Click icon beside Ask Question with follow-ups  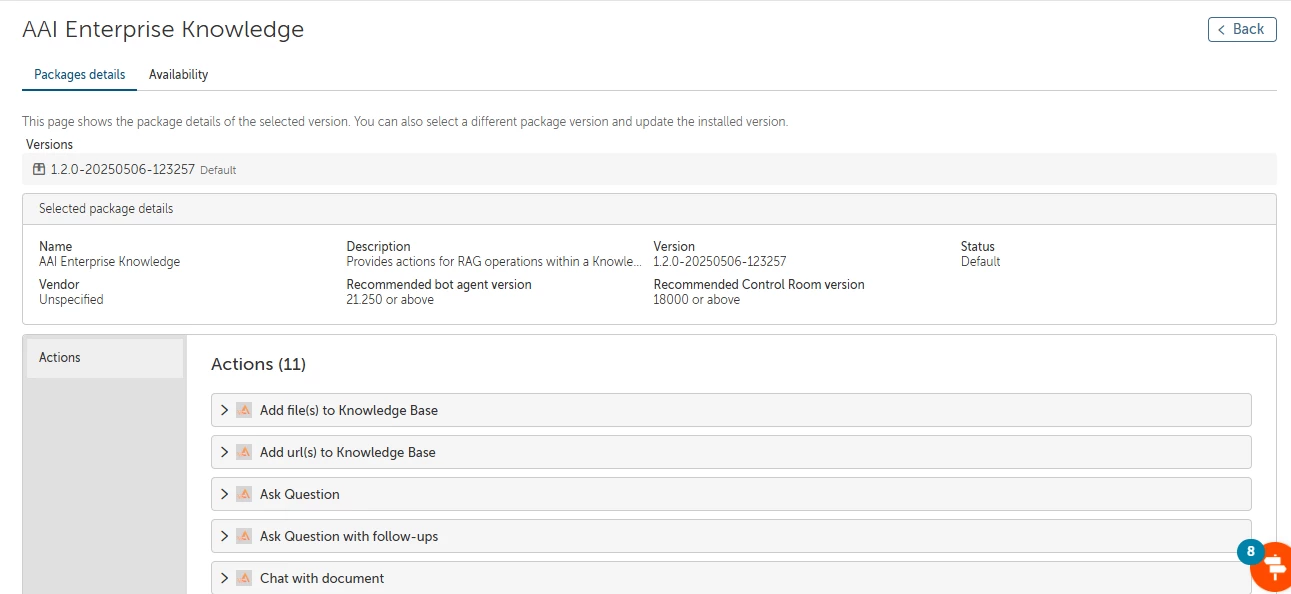(x=244, y=536)
